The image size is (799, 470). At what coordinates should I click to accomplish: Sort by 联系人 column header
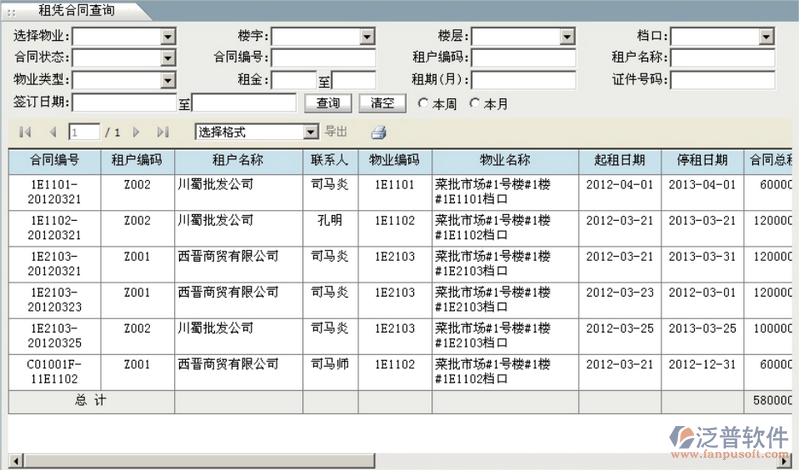point(330,161)
